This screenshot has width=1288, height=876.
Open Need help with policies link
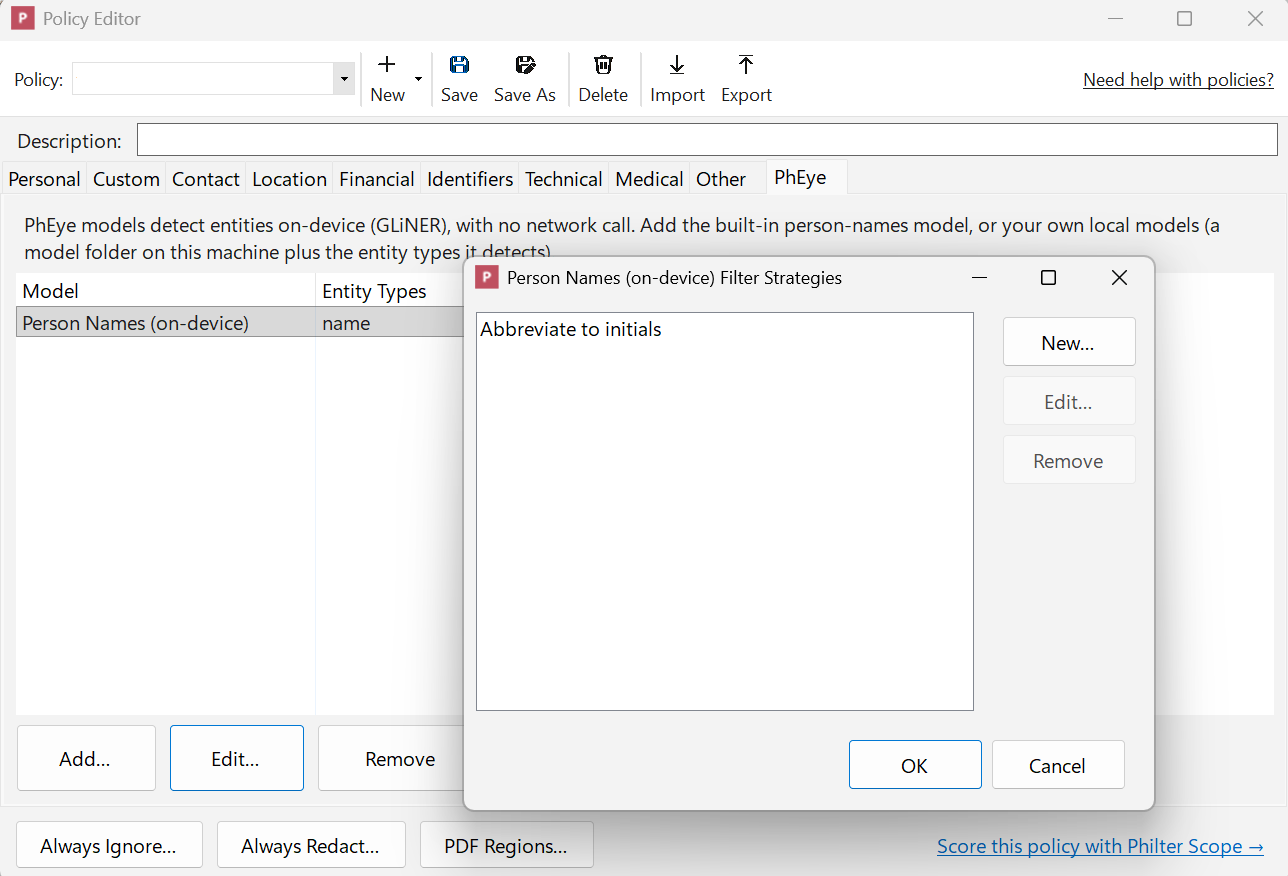coord(1178,80)
